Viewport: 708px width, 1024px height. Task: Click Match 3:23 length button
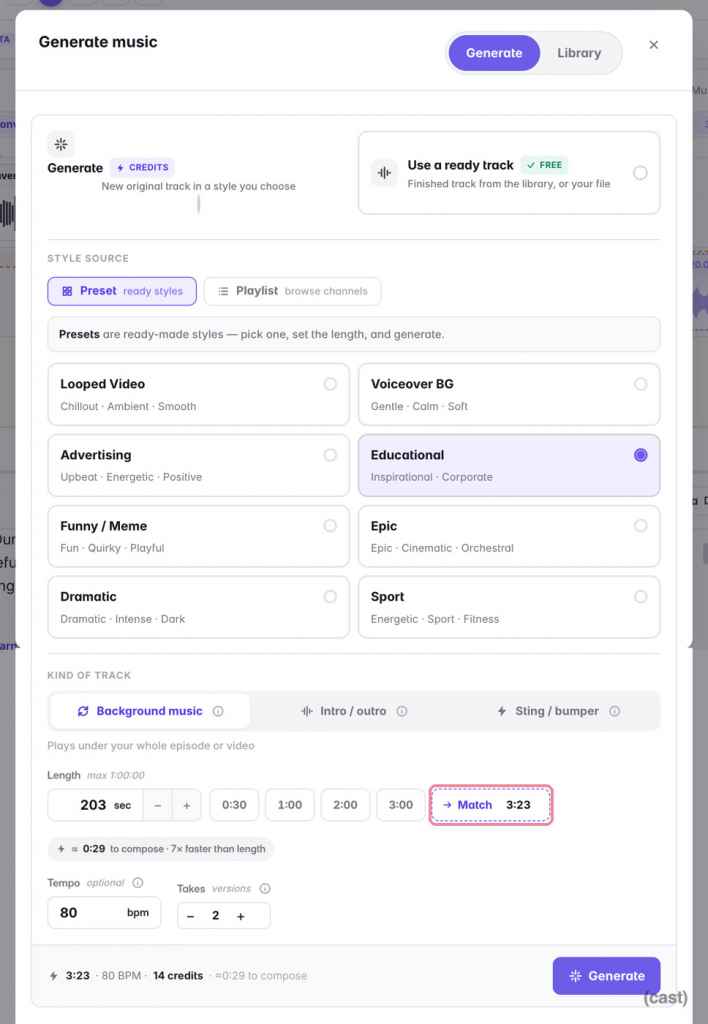pos(491,805)
